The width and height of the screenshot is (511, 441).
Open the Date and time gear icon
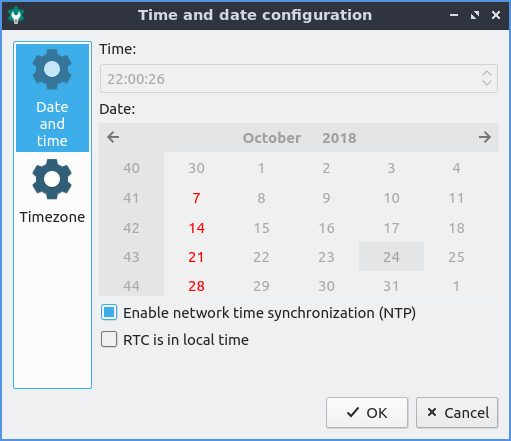pos(52,69)
